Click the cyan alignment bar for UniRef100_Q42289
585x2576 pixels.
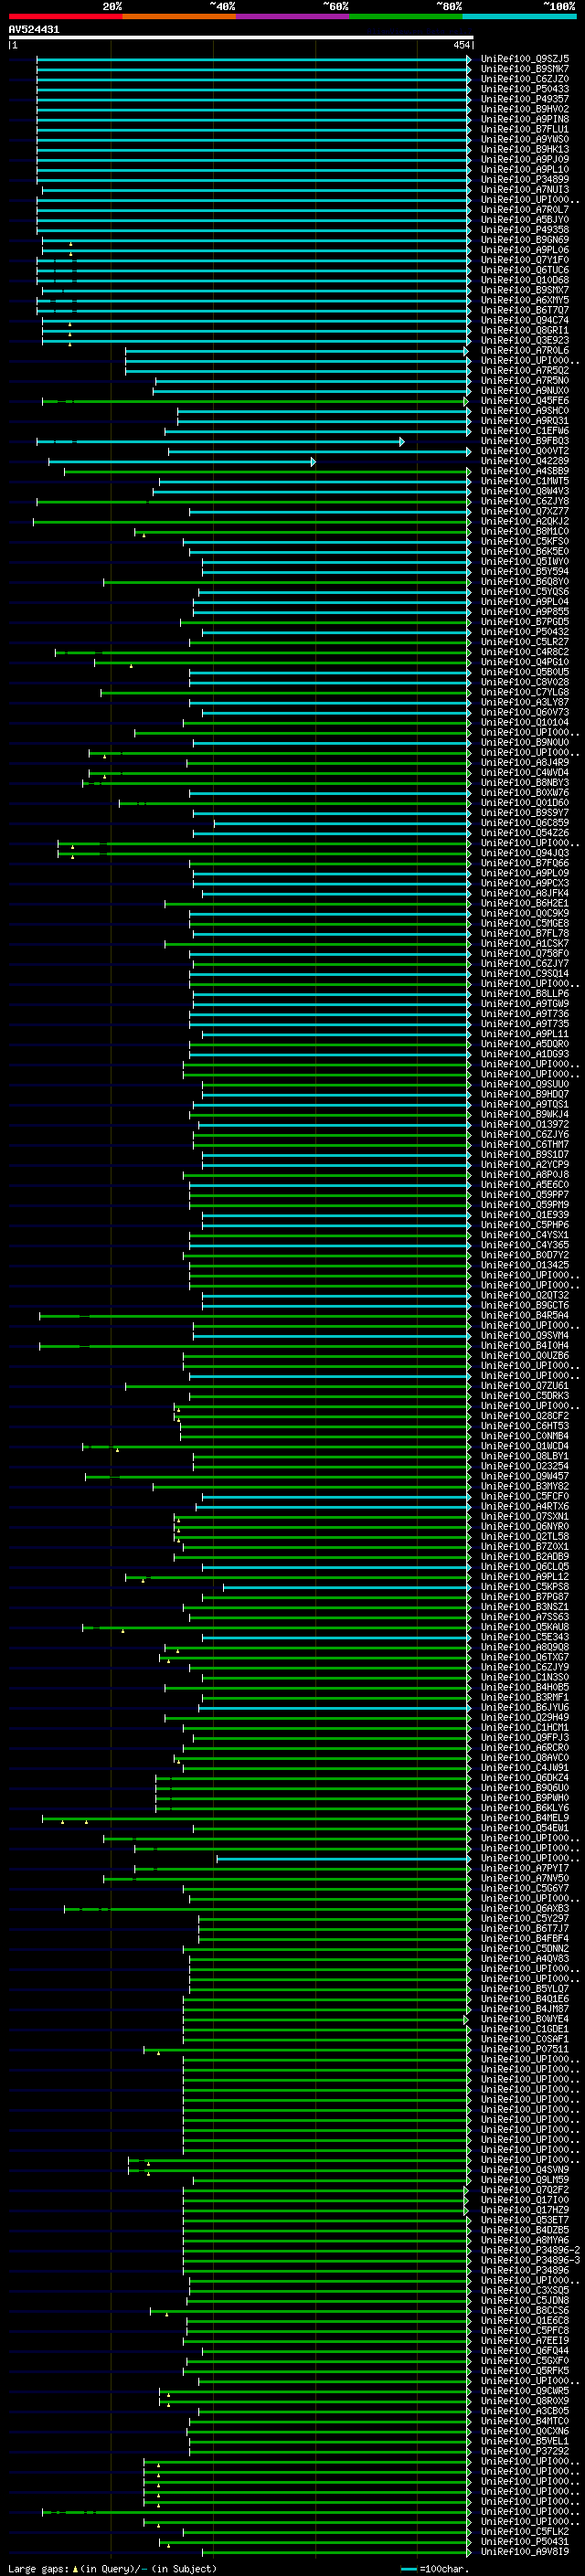coord(182,461)
